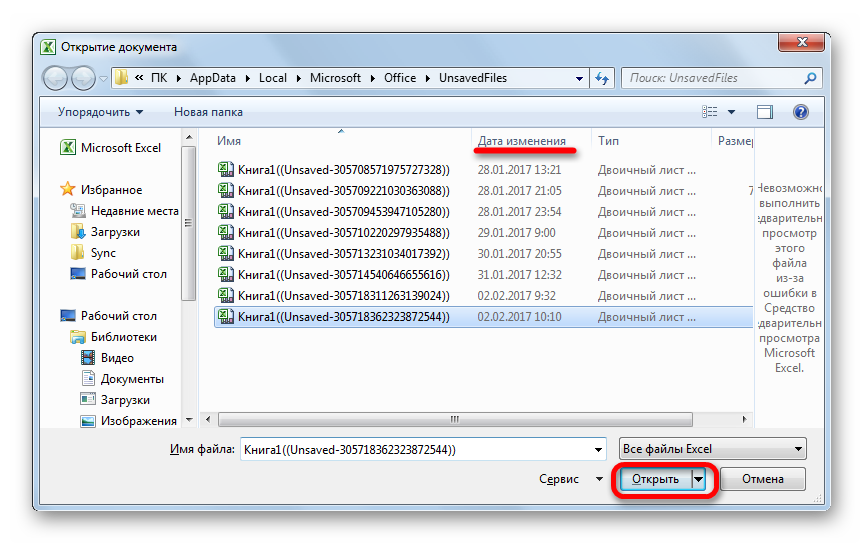This screenshot has width=864, height=544.
Task: Click Microsoft in the address breadcrumb
Action: 335,78
